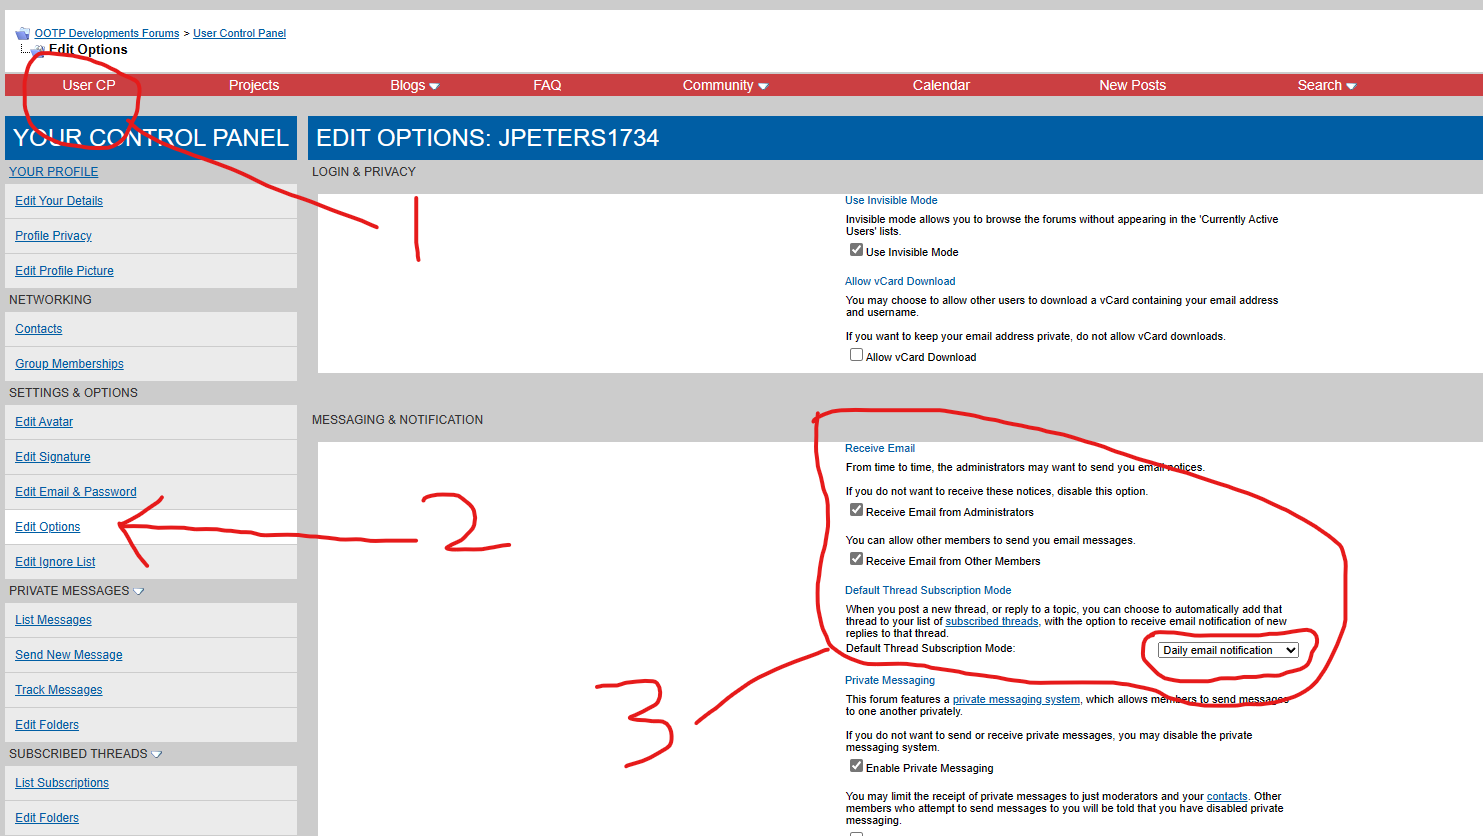Collapse the Subscribed Threads section arrow

pos(157,754)
